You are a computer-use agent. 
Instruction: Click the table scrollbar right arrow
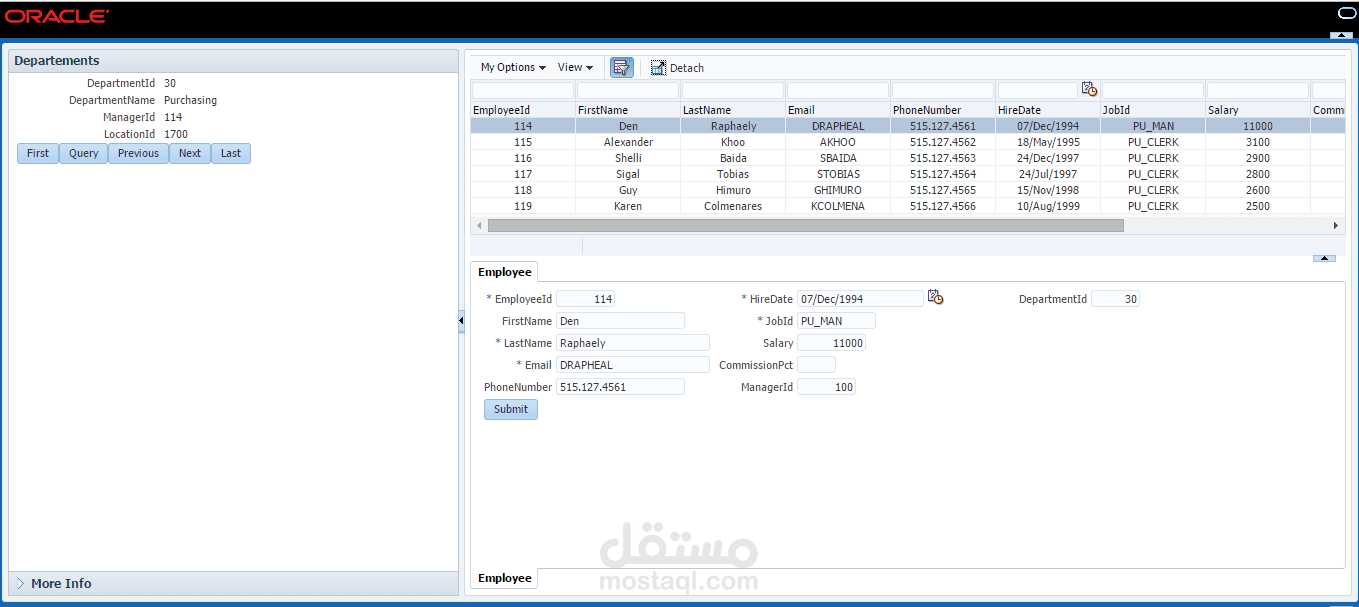pos(1336,226)
